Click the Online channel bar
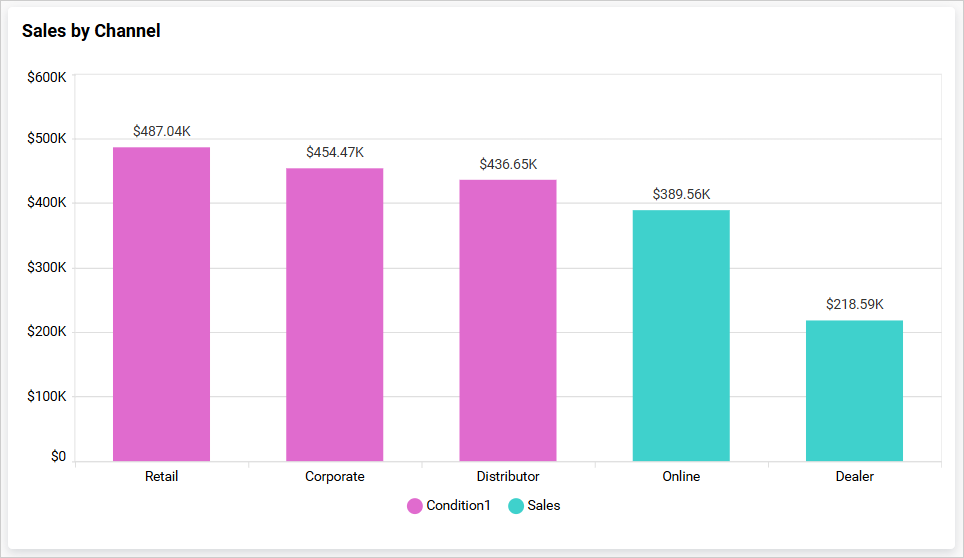The width and height of the screenshot is (964, 558). tap(681, 335)
